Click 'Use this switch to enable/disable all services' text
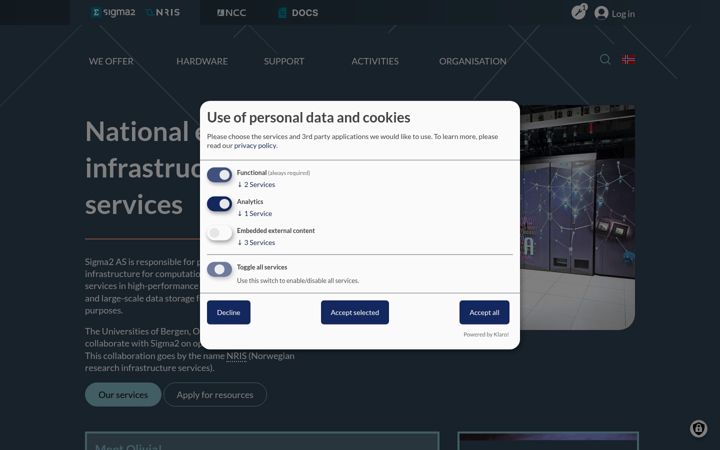The image size is (720, 450). pos(298,281)
